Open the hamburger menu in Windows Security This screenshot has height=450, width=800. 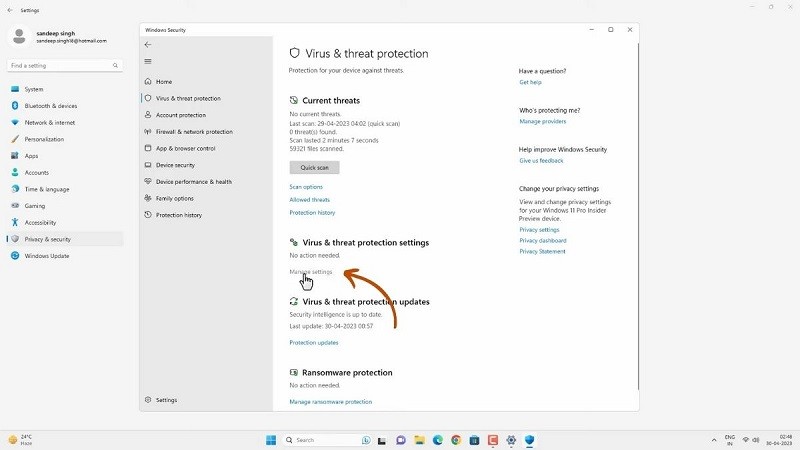coord(148,61)
